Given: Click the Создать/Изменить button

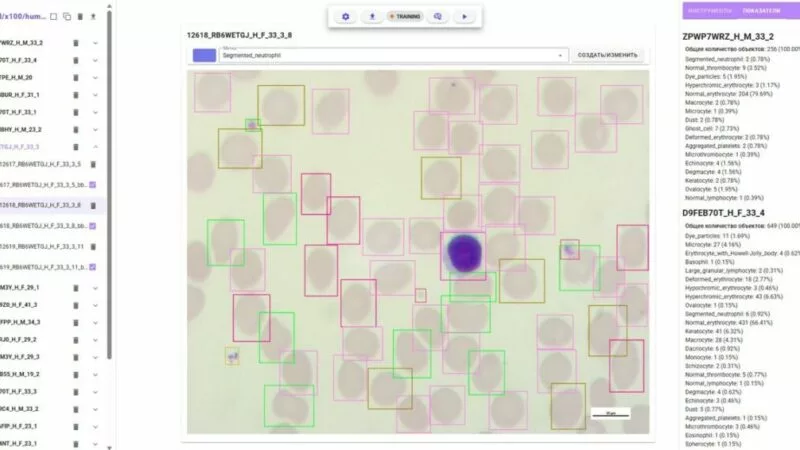Looking at the screenshot, I should [x=607, y=55].
